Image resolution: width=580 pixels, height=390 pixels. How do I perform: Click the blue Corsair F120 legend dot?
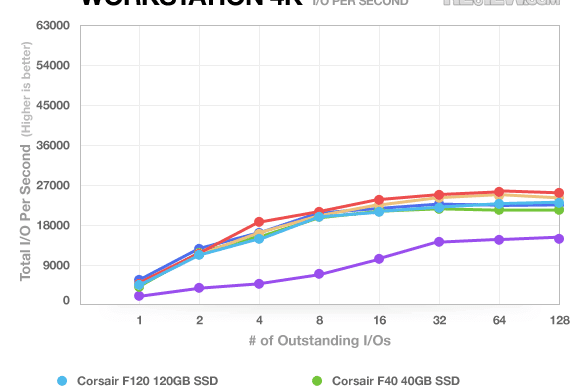click(62, 381)
